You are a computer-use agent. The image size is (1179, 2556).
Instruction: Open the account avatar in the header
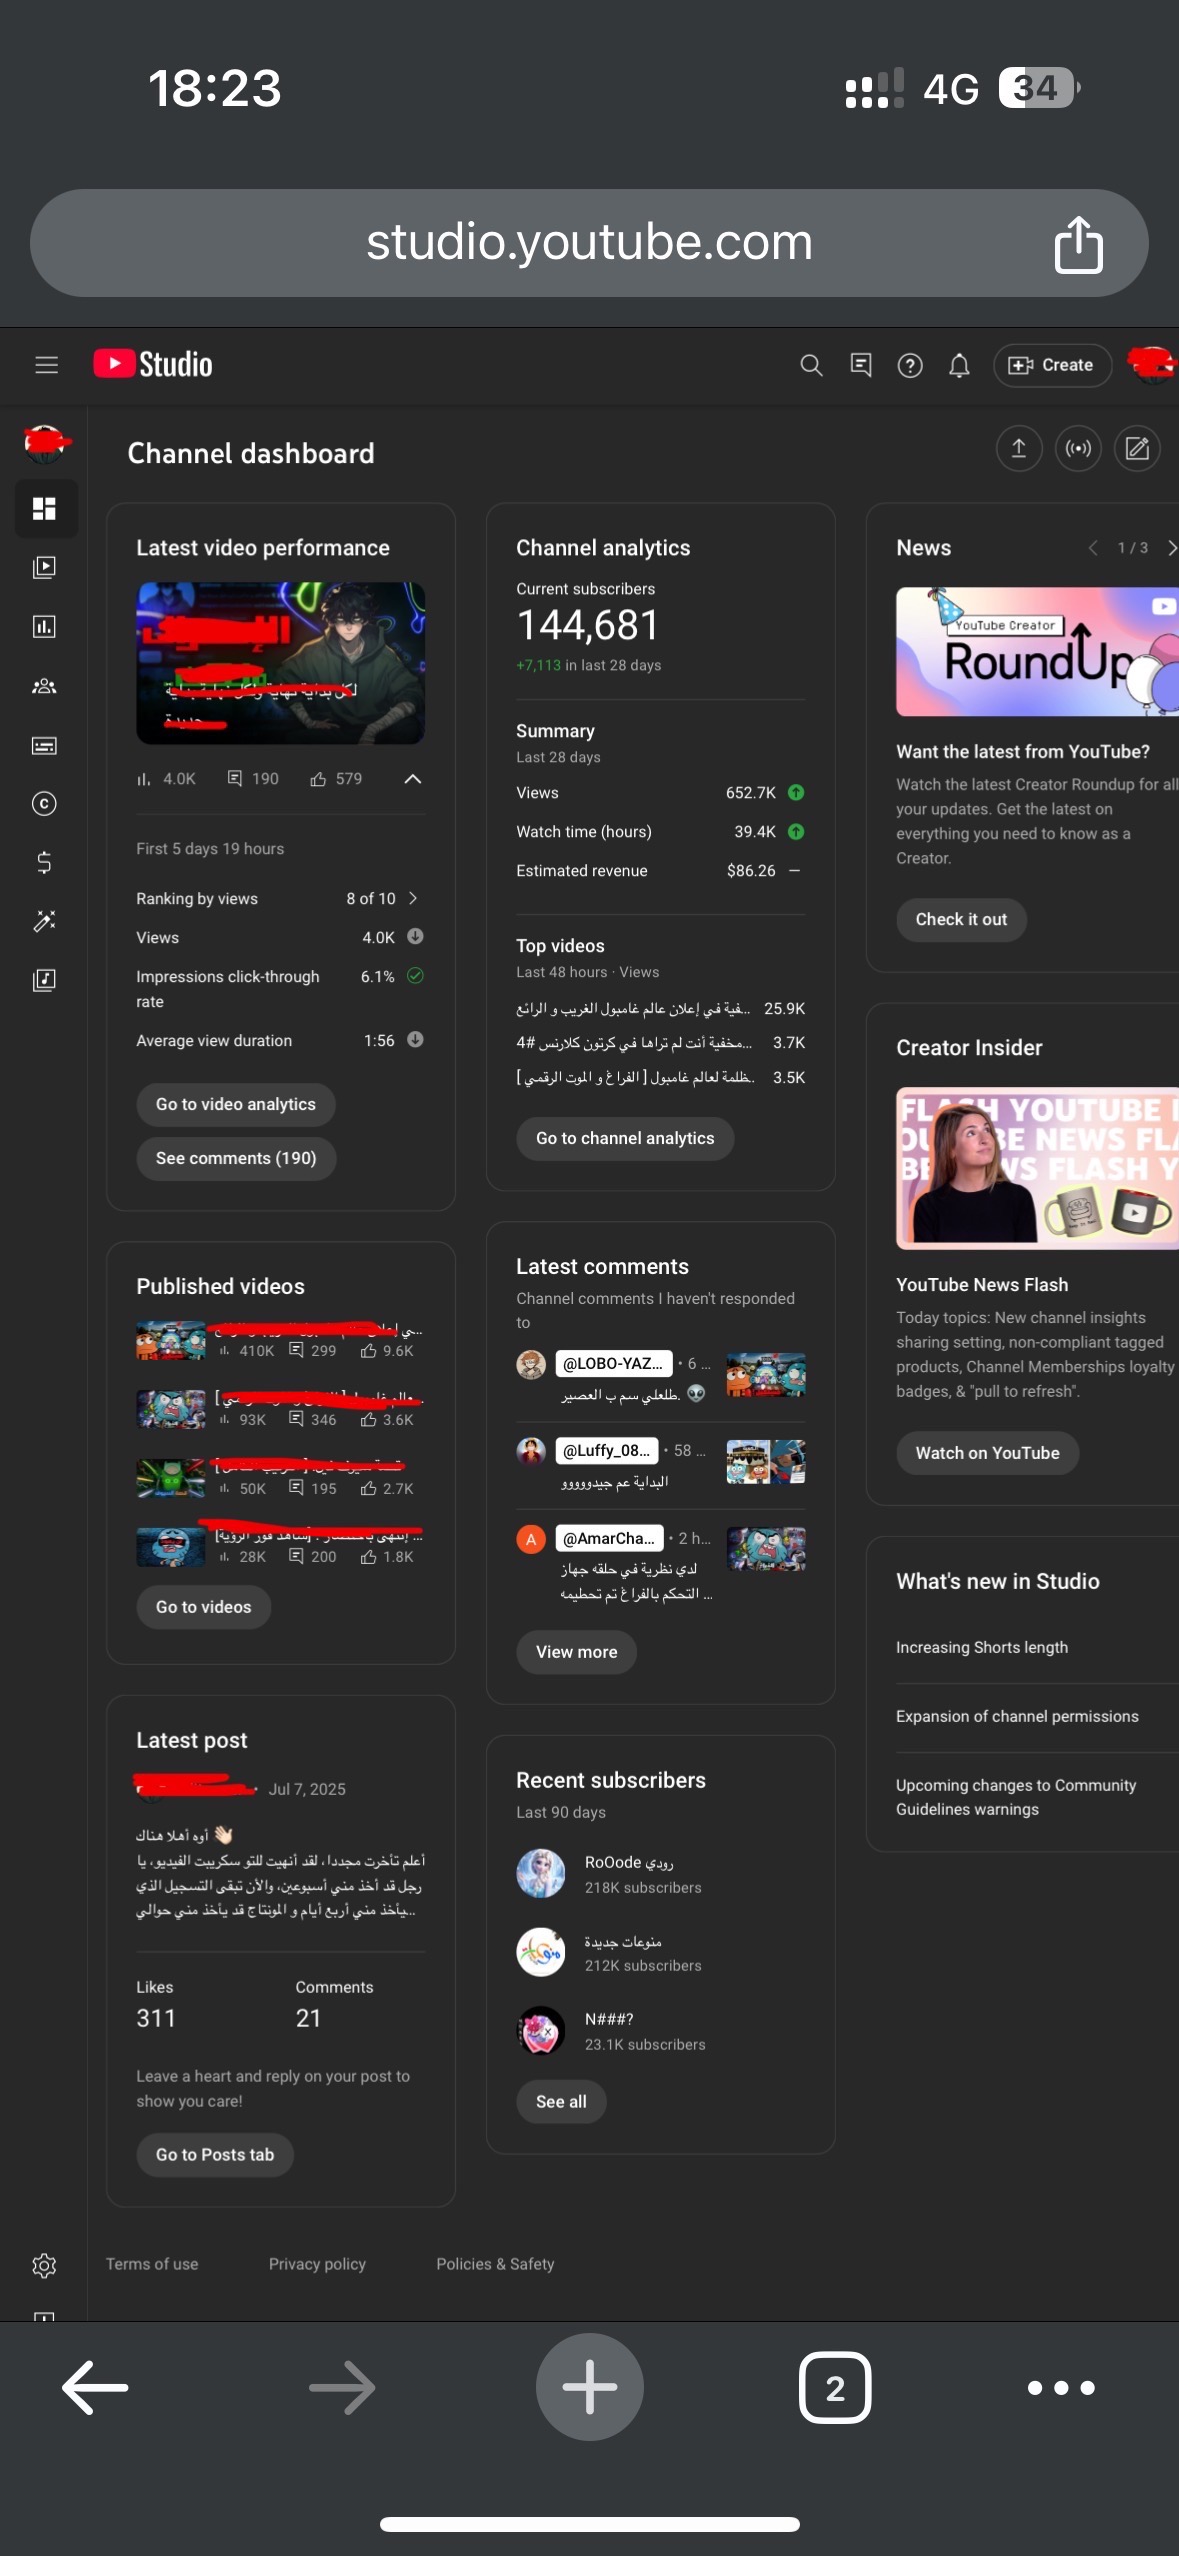point(1152,364)
